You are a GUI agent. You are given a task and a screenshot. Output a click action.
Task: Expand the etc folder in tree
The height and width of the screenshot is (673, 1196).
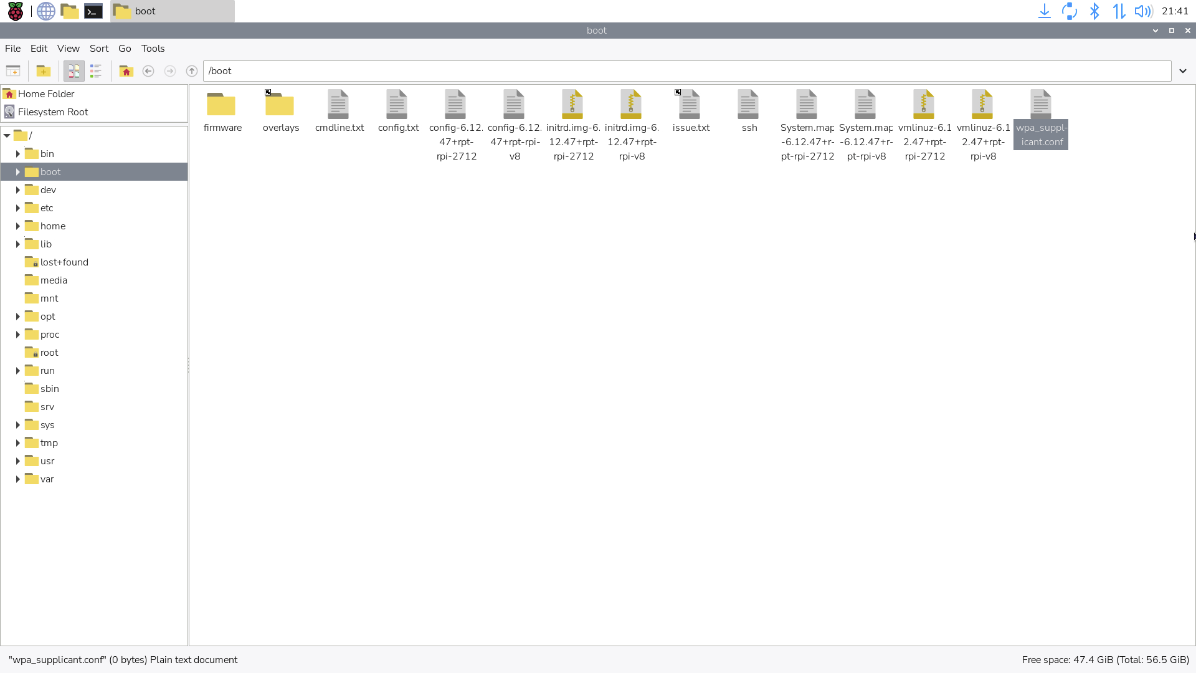click(x=18, y=208)
